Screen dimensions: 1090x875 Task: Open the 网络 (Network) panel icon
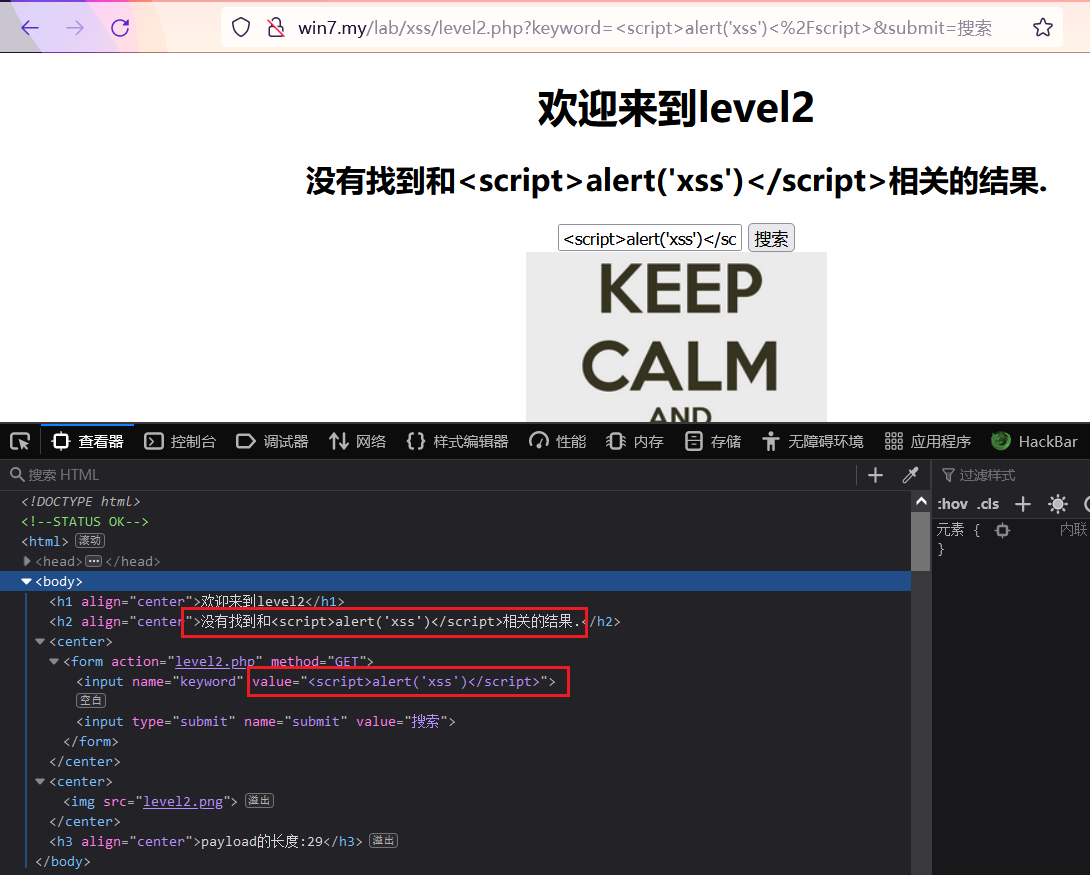357,440
